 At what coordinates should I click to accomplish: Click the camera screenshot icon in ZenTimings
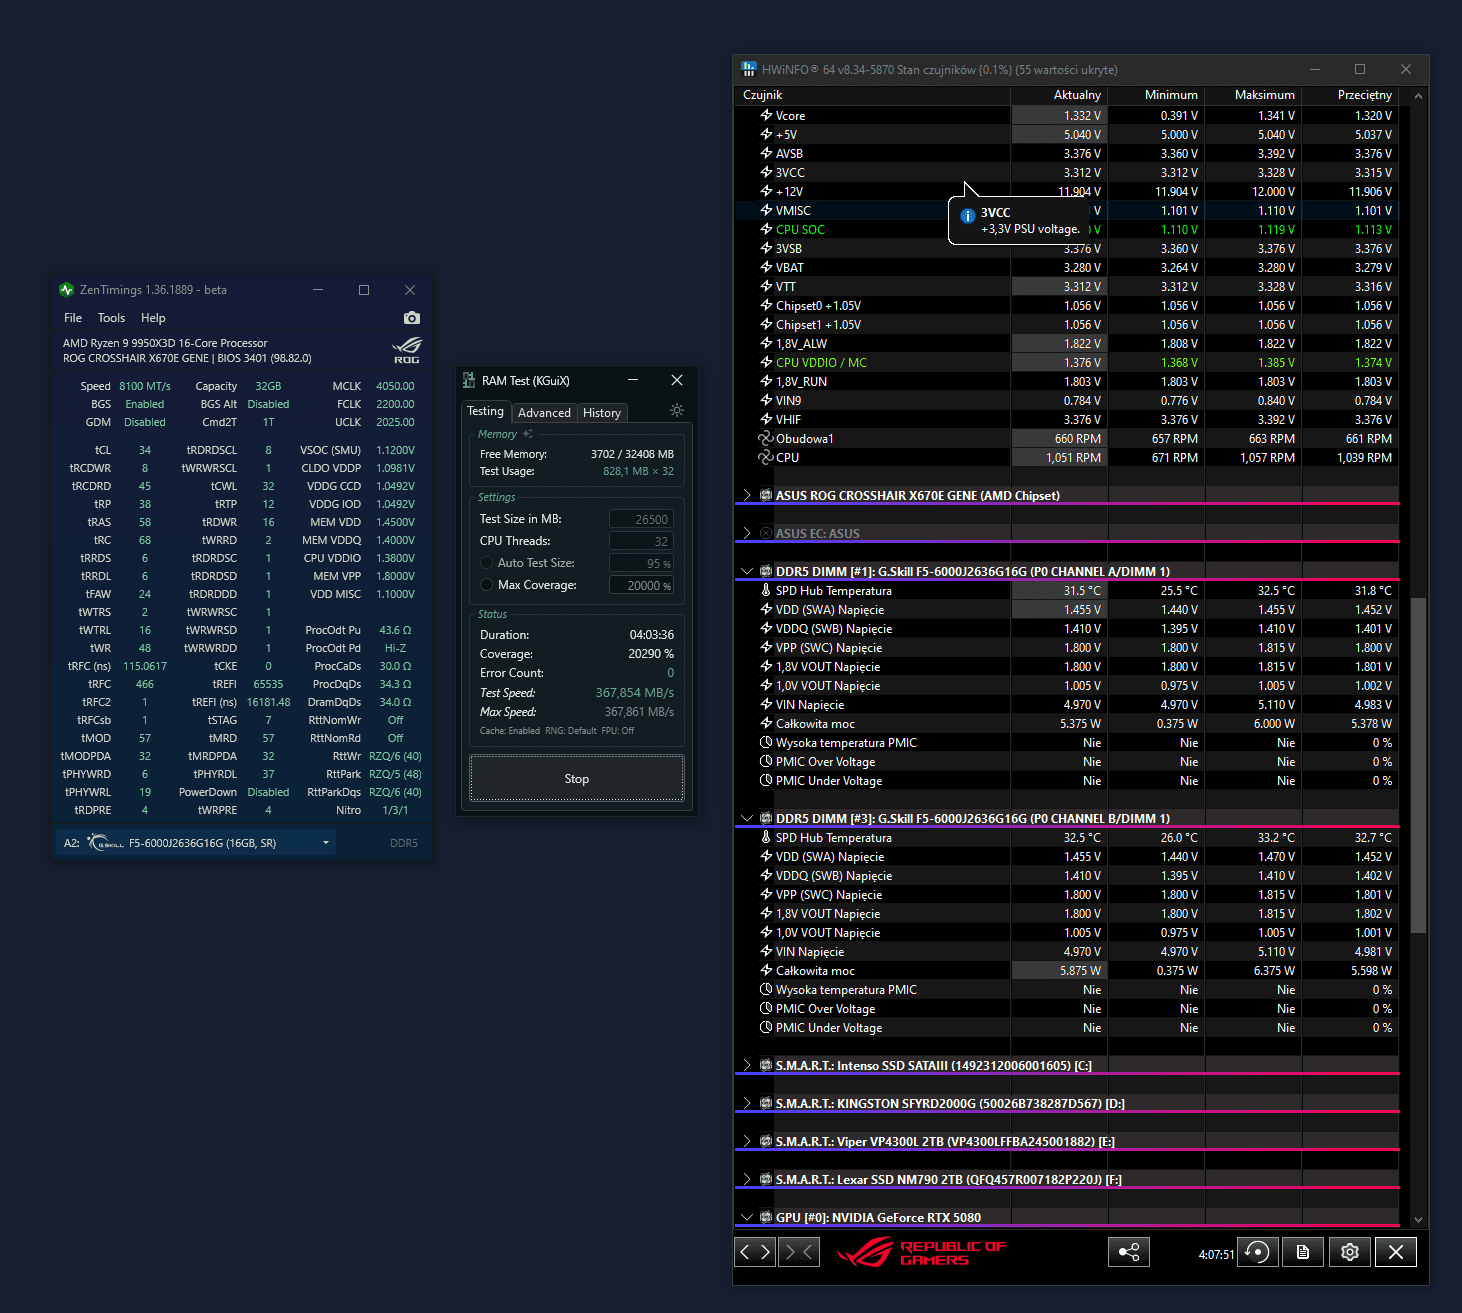[411, 318]
